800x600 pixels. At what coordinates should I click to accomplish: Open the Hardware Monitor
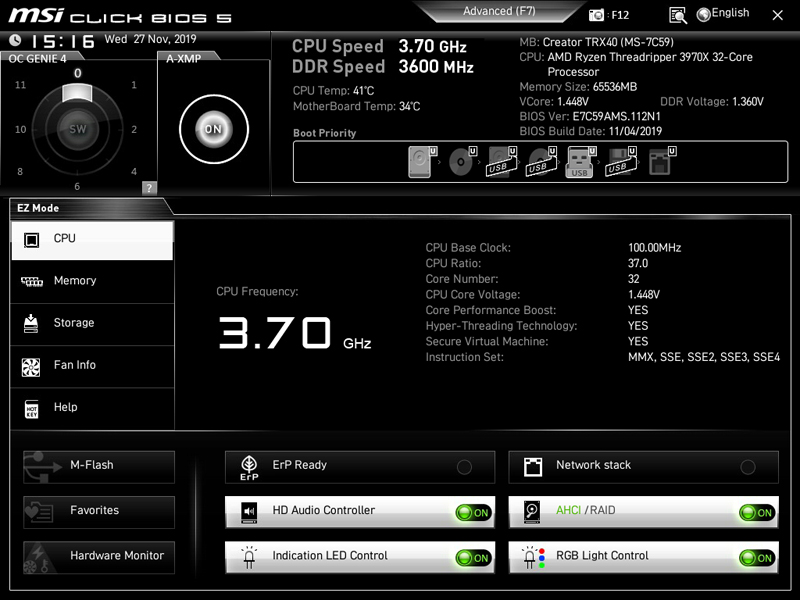tap(99, 557)
